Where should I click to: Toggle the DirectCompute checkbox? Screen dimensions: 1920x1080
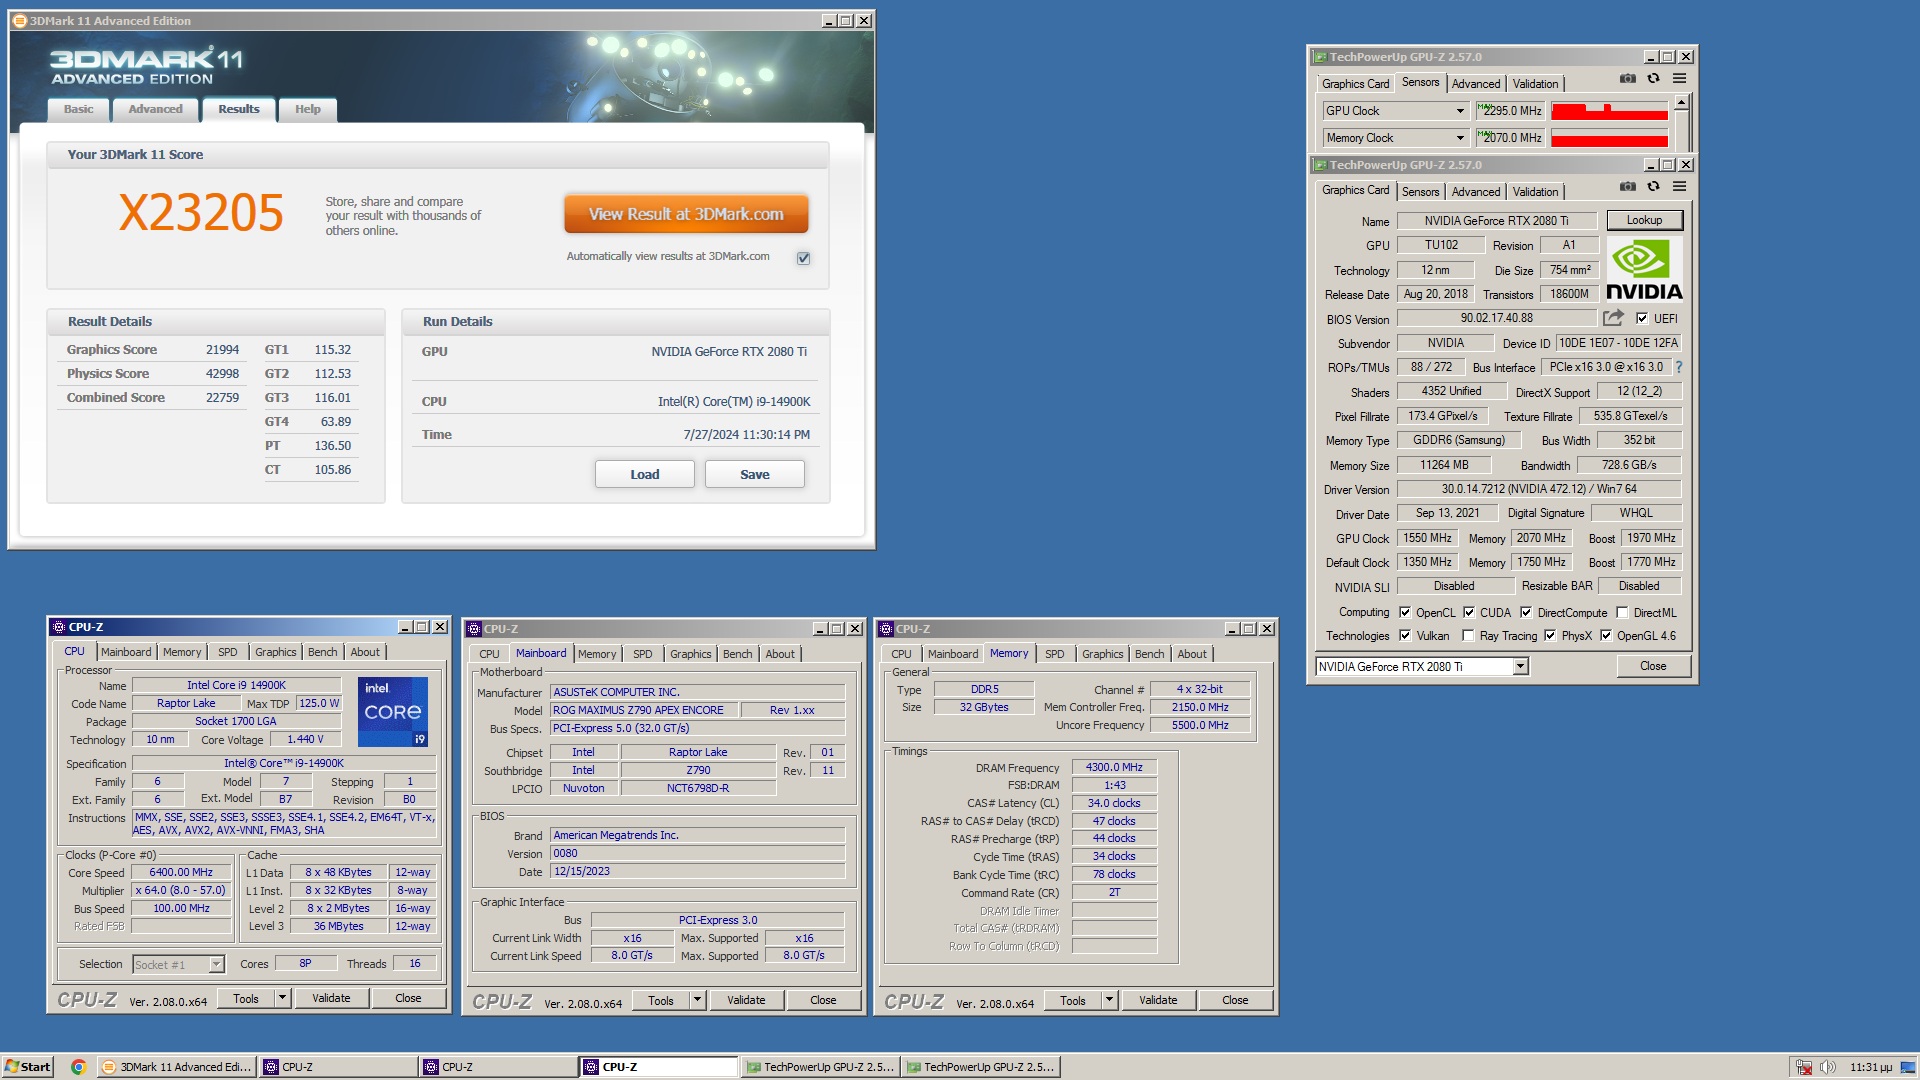[x=1526, y=613]
